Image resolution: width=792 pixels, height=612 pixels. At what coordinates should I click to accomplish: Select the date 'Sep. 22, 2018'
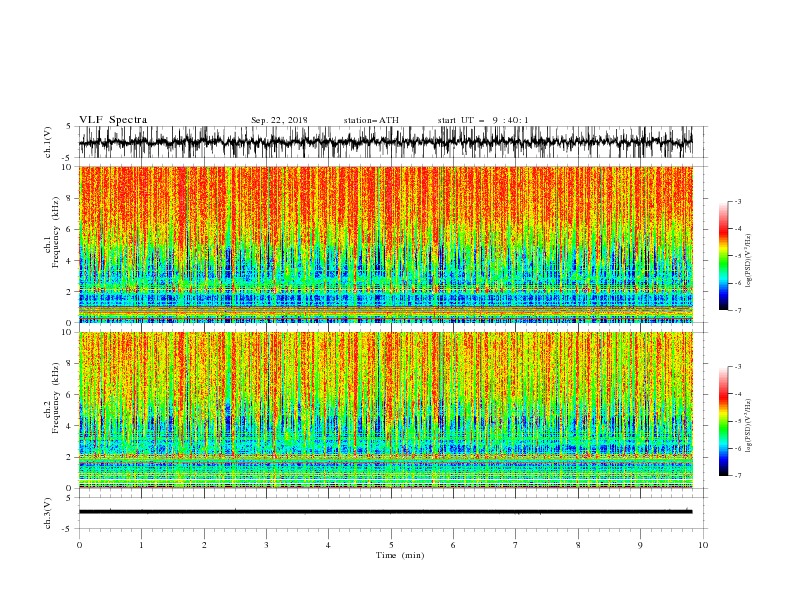279,120
